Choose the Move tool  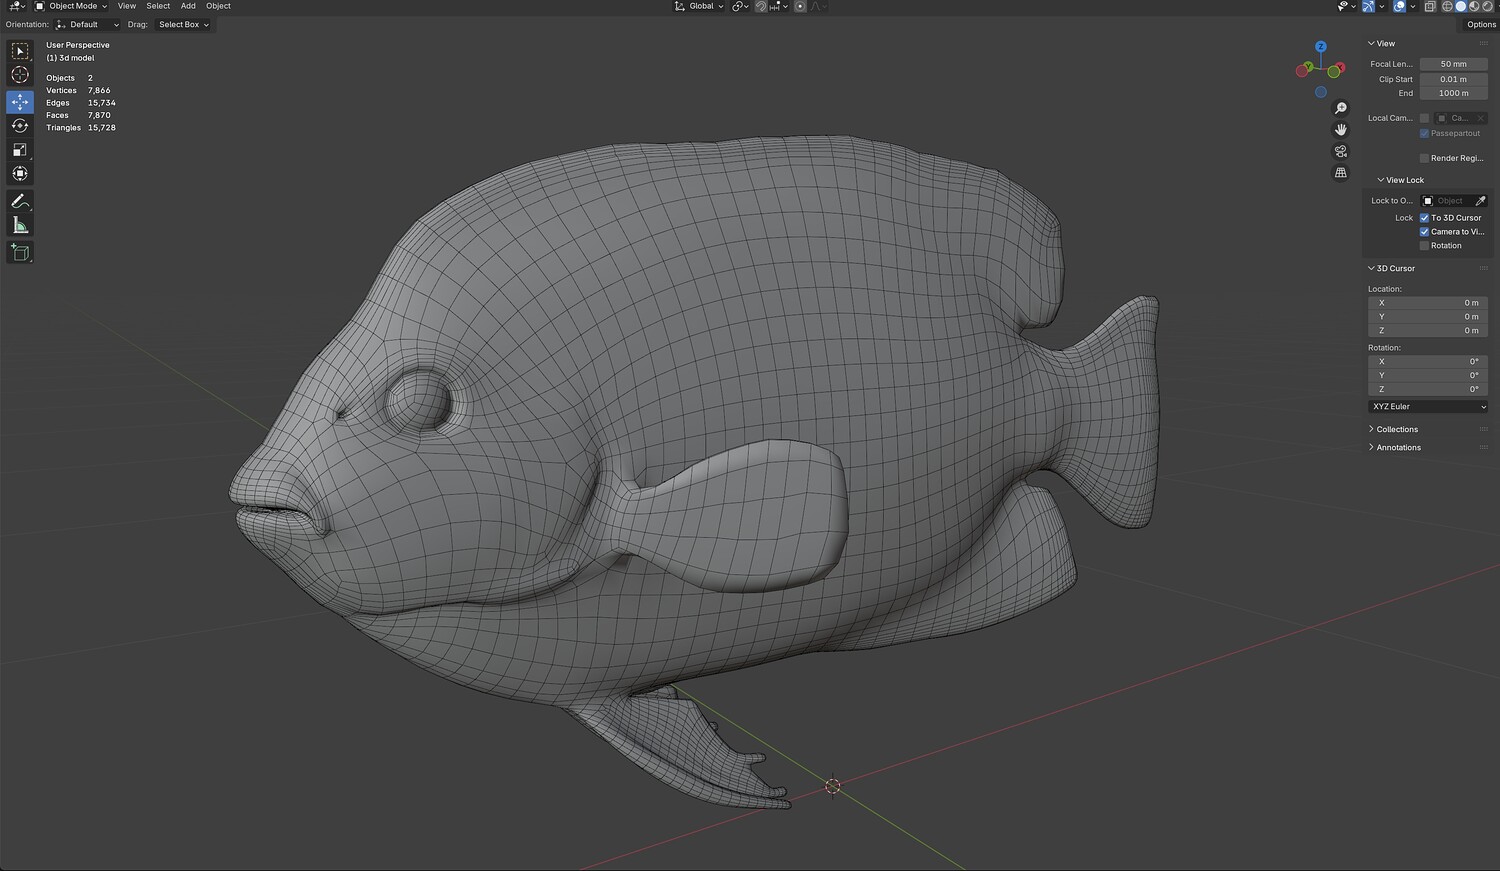pyautogui.click(x=20, y=102)
